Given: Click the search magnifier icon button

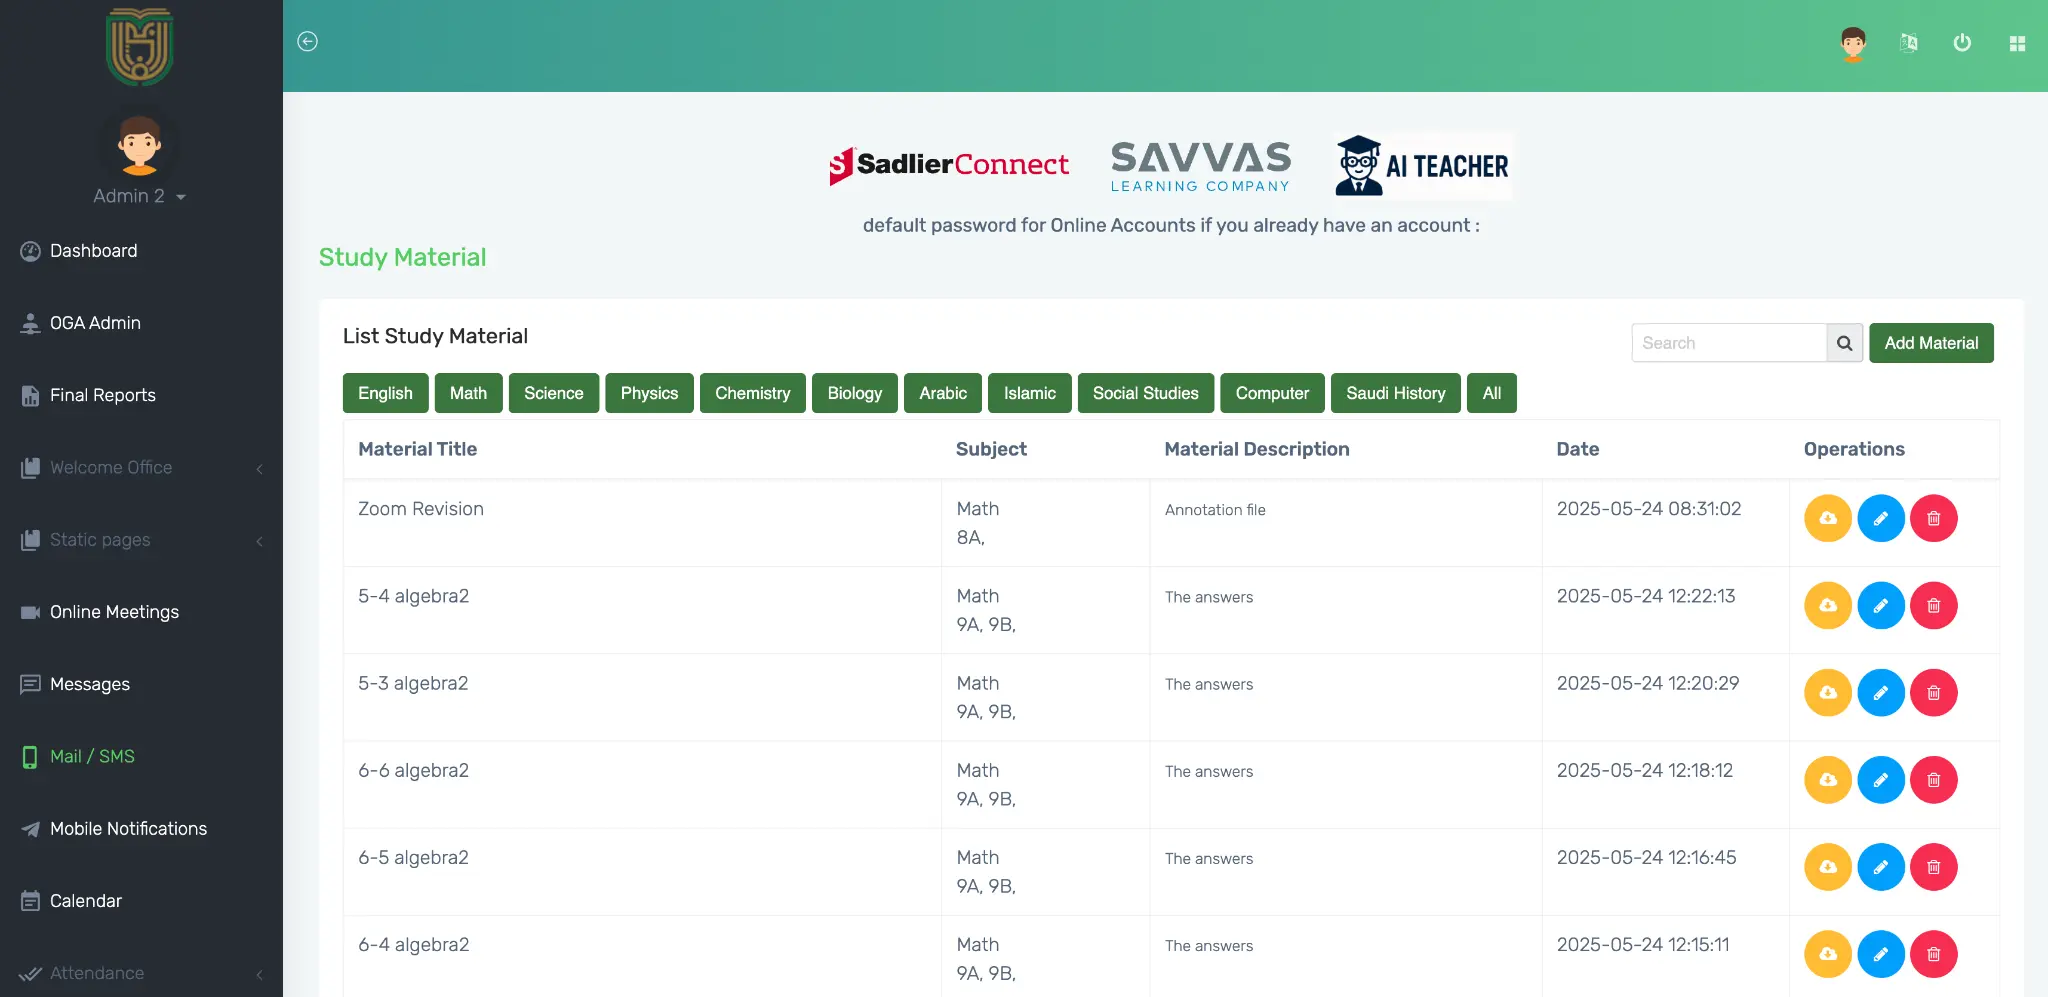Looking at the screenshot, I should click(x=1844, y=343).
